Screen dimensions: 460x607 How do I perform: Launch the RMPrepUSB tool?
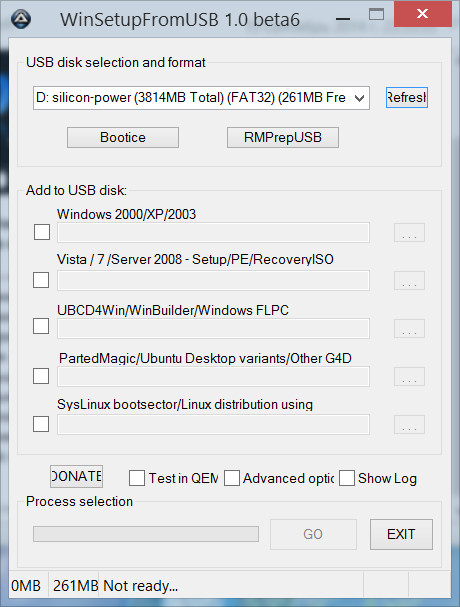(283, 137)
